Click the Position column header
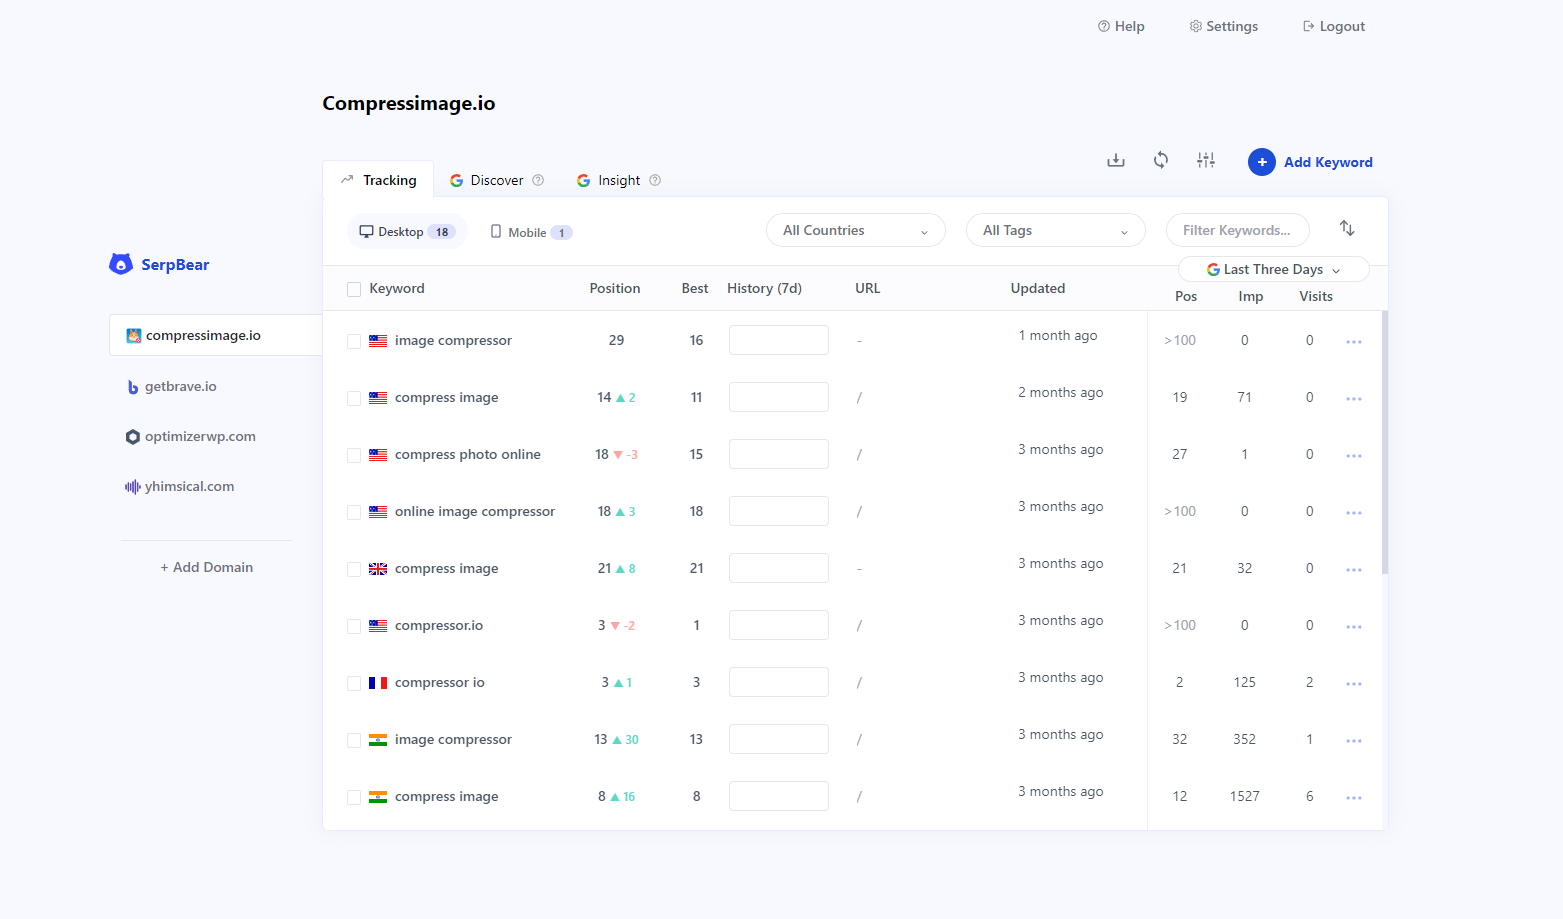The image size is (1563, 919). coord(615,288)
